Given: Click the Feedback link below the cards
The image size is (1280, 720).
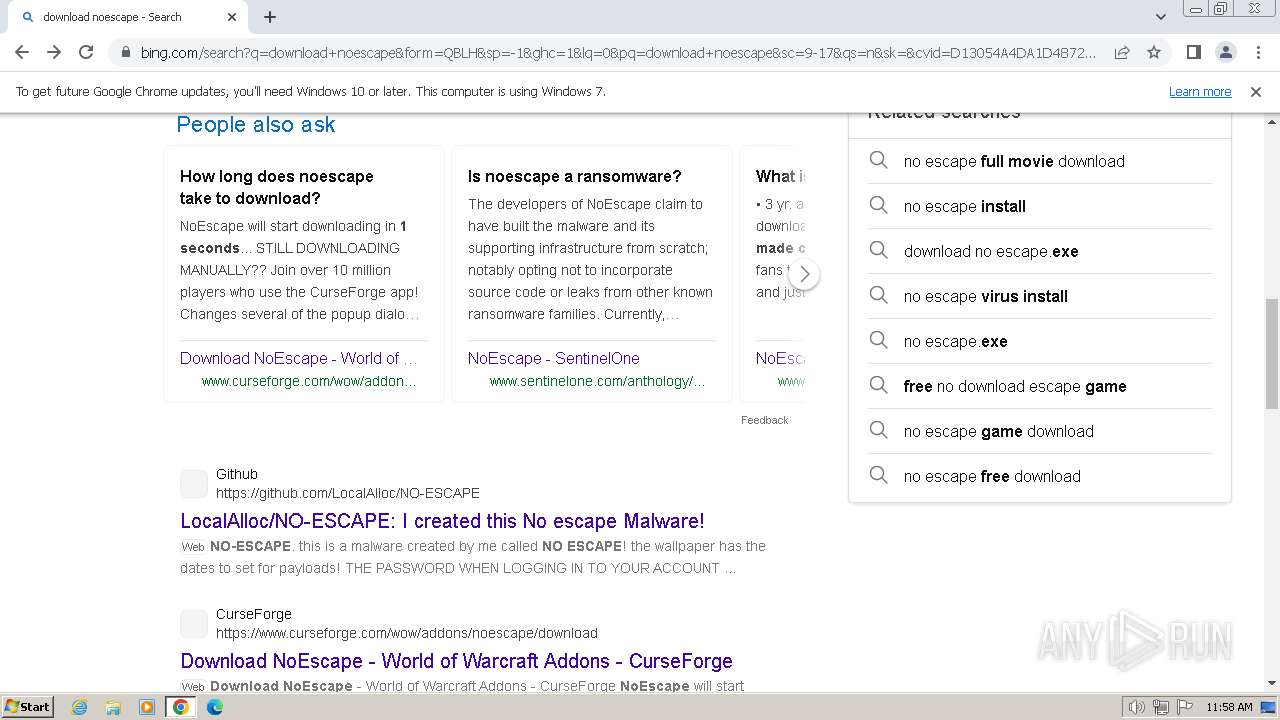Looking at the screenshot, I should (765, 420).
